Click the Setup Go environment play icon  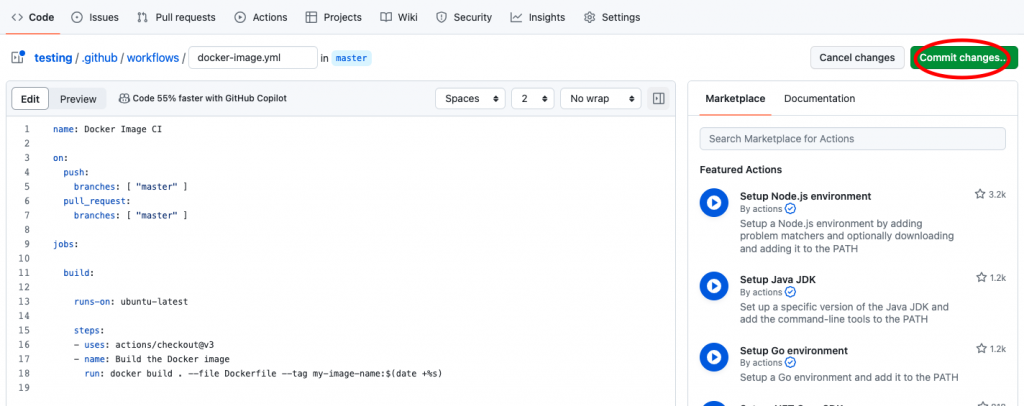pos(713,356)
